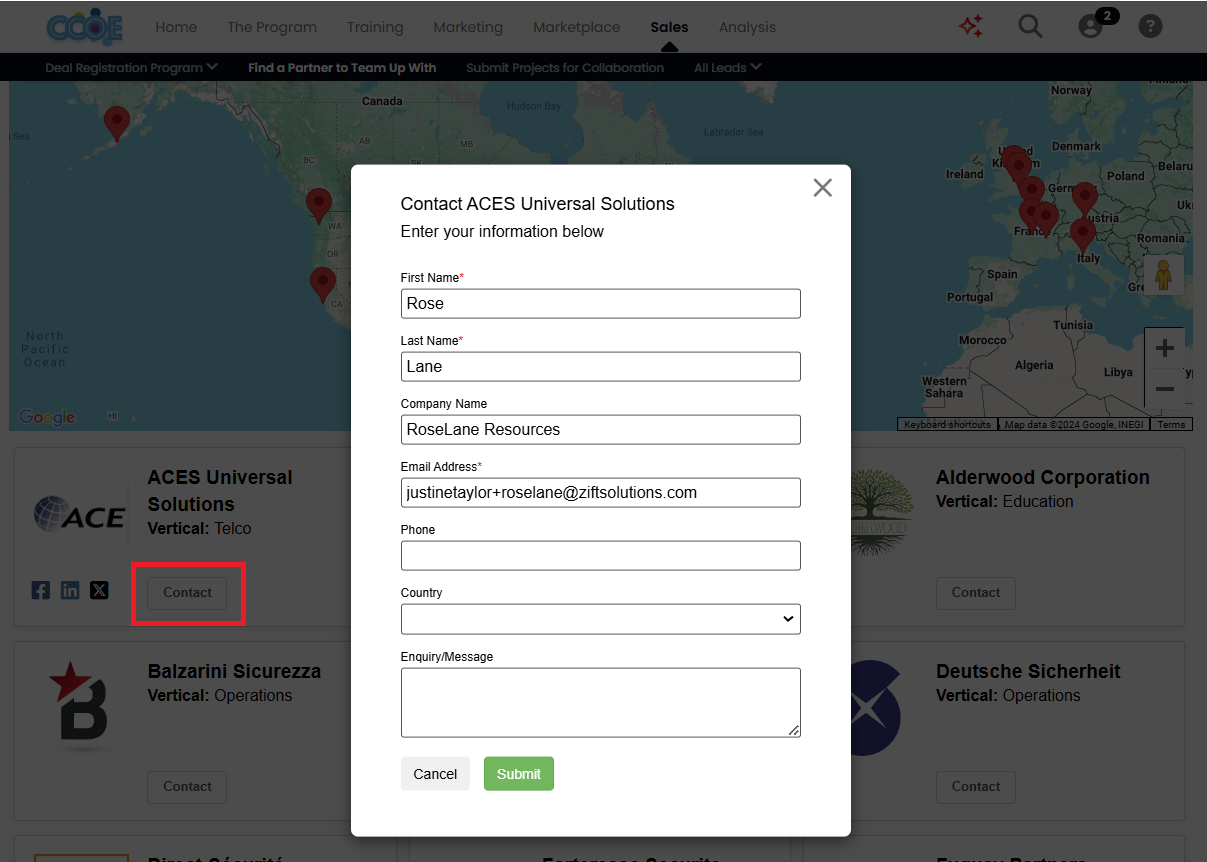Cancel the contact form

435,773
